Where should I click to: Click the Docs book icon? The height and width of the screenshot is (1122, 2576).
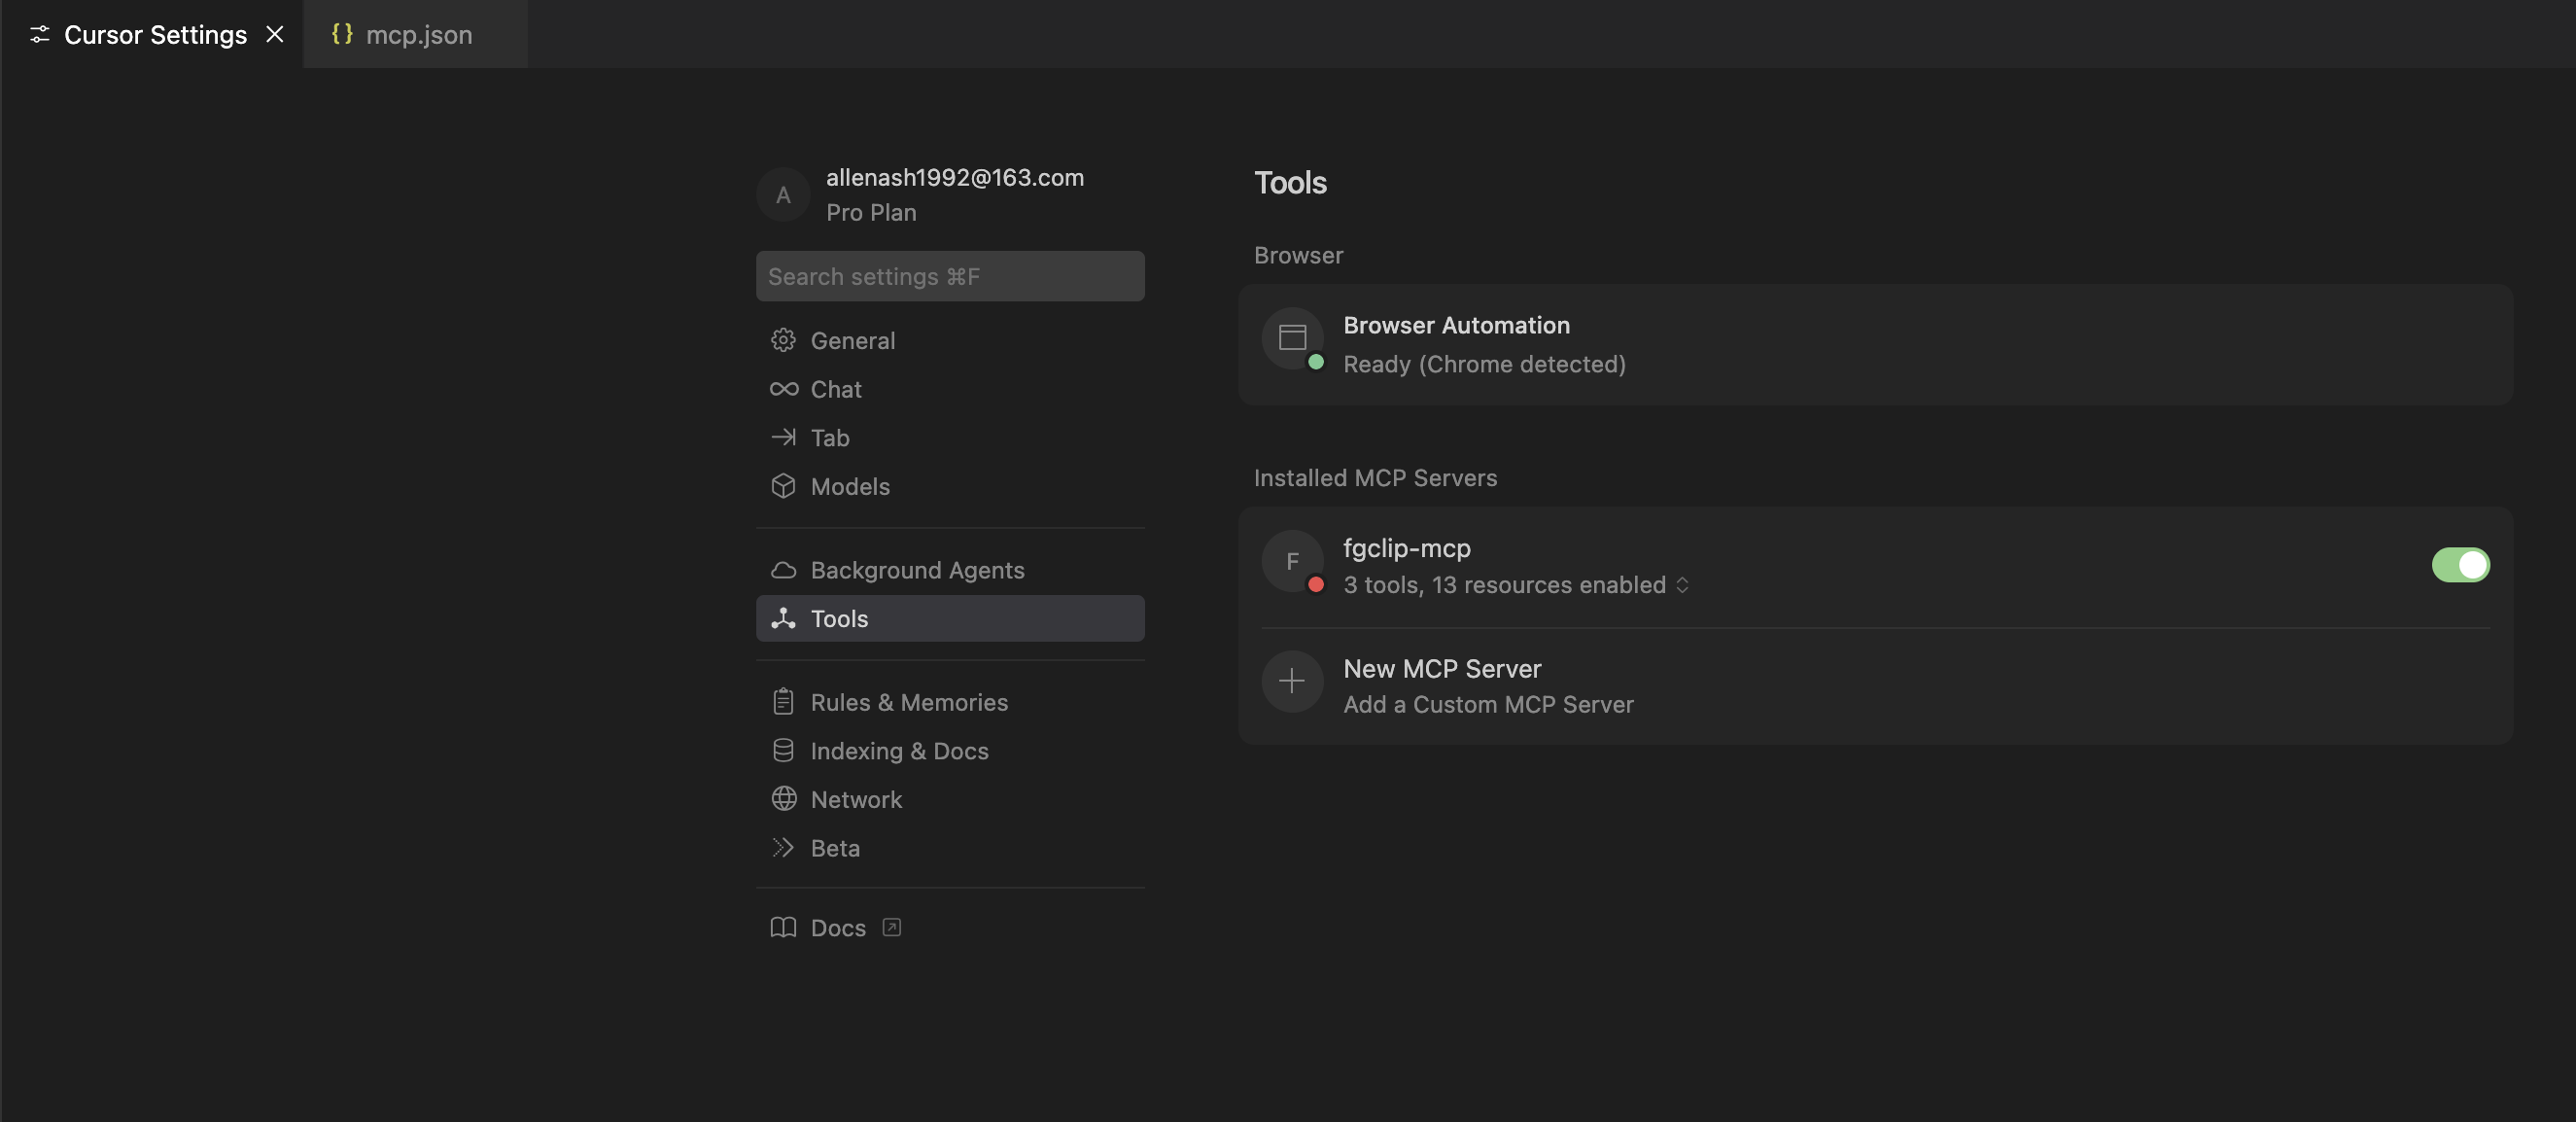pos(783,927)
